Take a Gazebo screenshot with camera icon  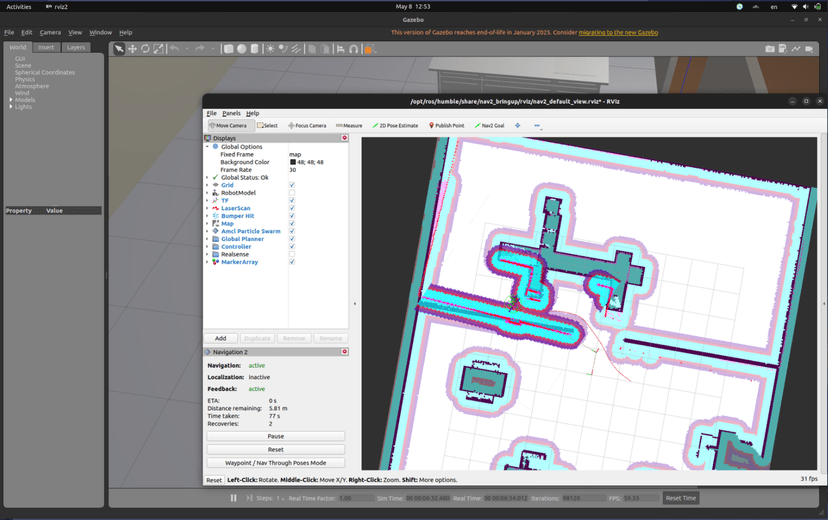pyautogui.click(x=770, y=49)
